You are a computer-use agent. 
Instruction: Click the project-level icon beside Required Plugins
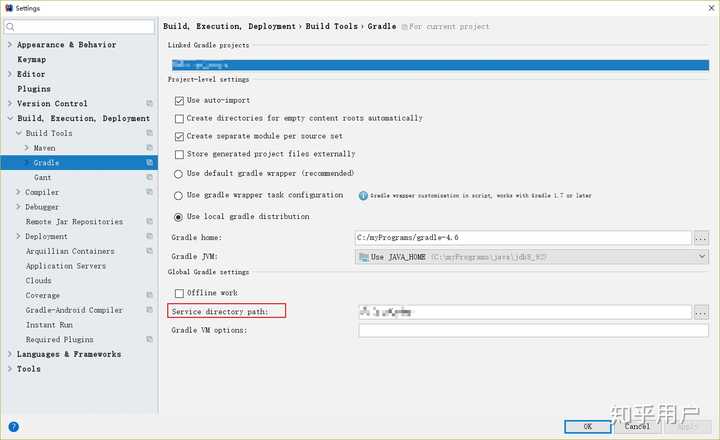pyautogui.click(x=149, y=339)
